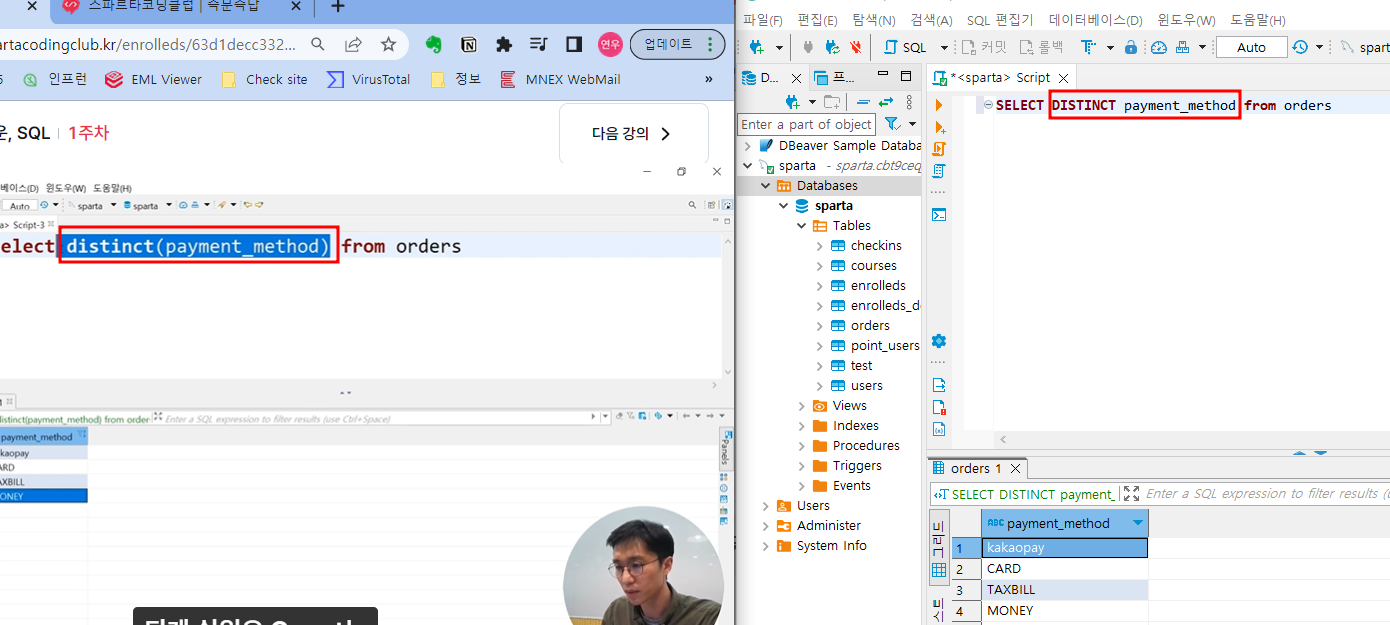Click the navigator filter funnel icon
The image size is (1390, 625).
pos(892,124)
